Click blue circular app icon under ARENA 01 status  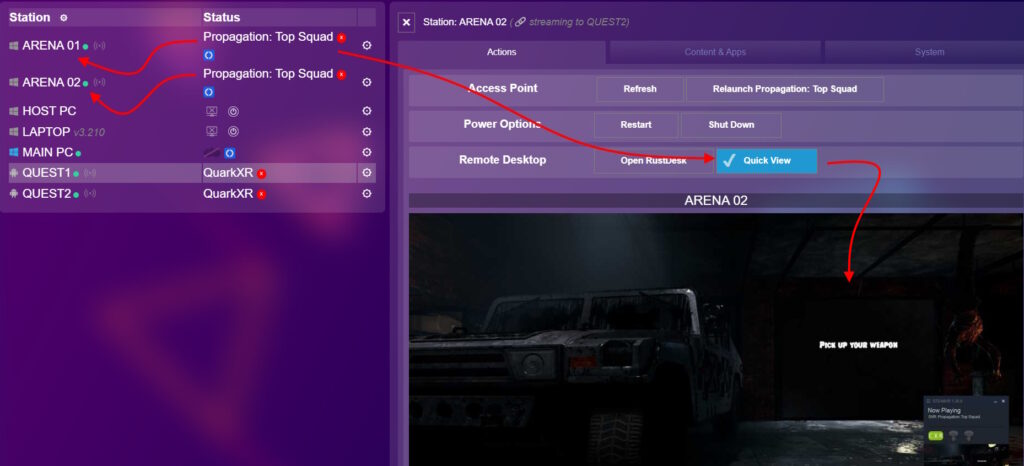[x=209, y=55]
